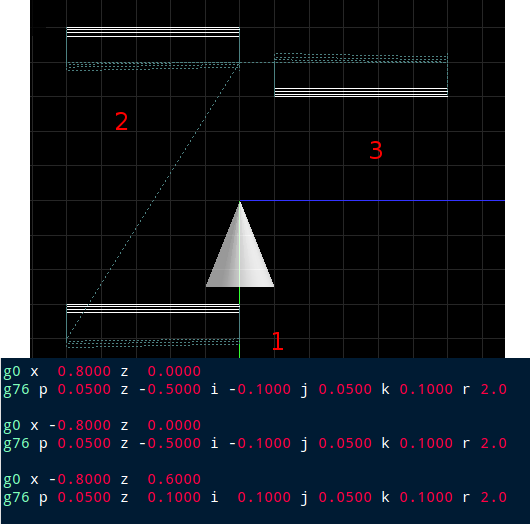The width and height of the screenshot is (531, 524).
Task: Click z 0.1000 in the last g76 line
Action: coord(161,497)
